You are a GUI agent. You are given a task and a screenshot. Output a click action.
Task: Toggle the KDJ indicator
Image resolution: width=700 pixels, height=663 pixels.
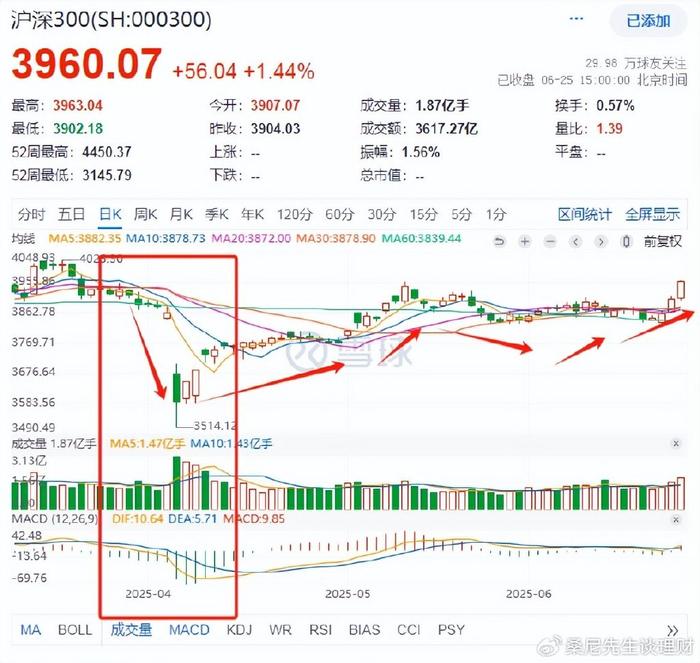(239, 630)
